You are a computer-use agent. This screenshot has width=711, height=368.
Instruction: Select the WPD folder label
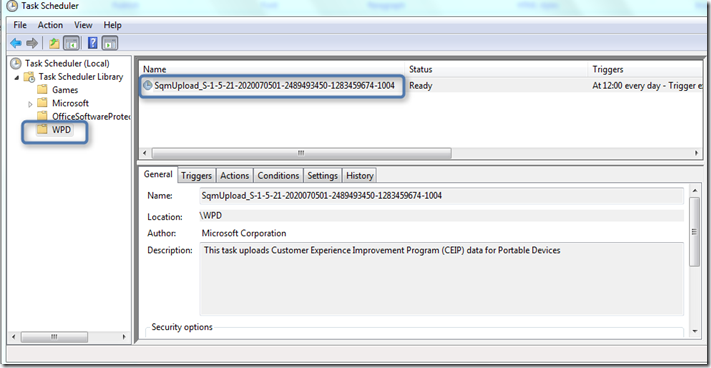pyautogui.click(x=62, y=130)
